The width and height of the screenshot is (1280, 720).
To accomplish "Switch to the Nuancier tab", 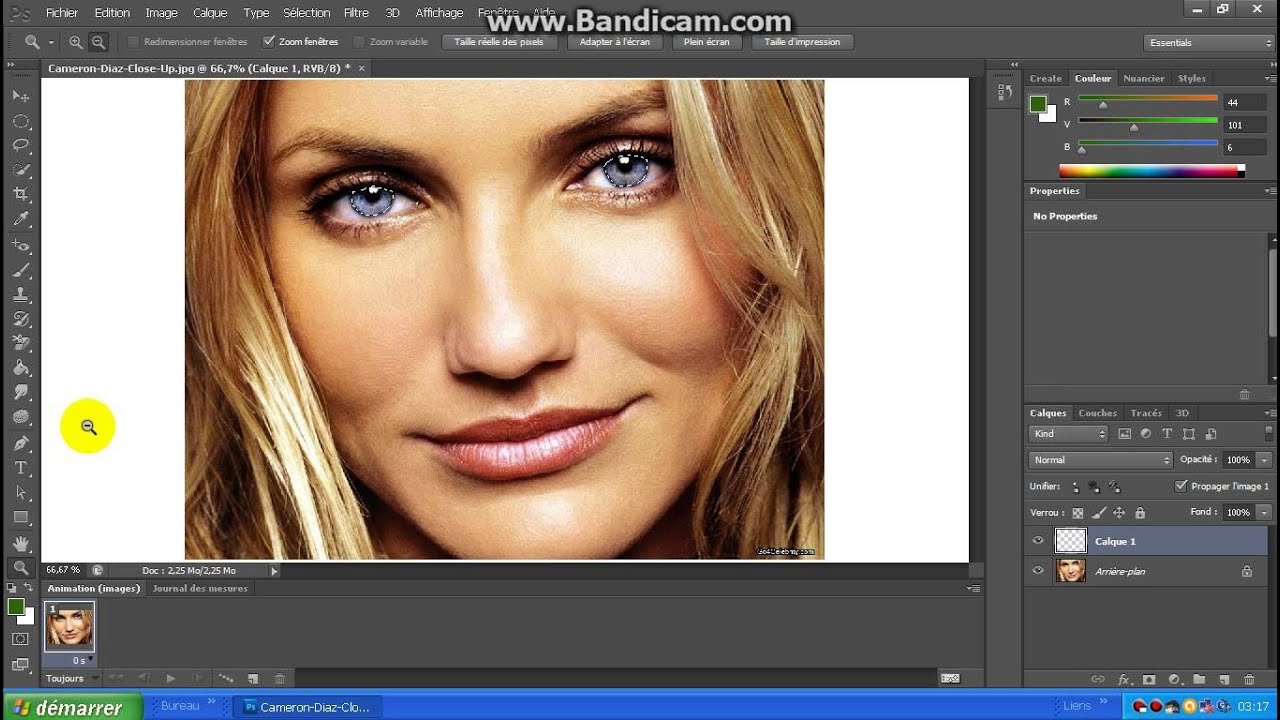I will point(1144,78).
